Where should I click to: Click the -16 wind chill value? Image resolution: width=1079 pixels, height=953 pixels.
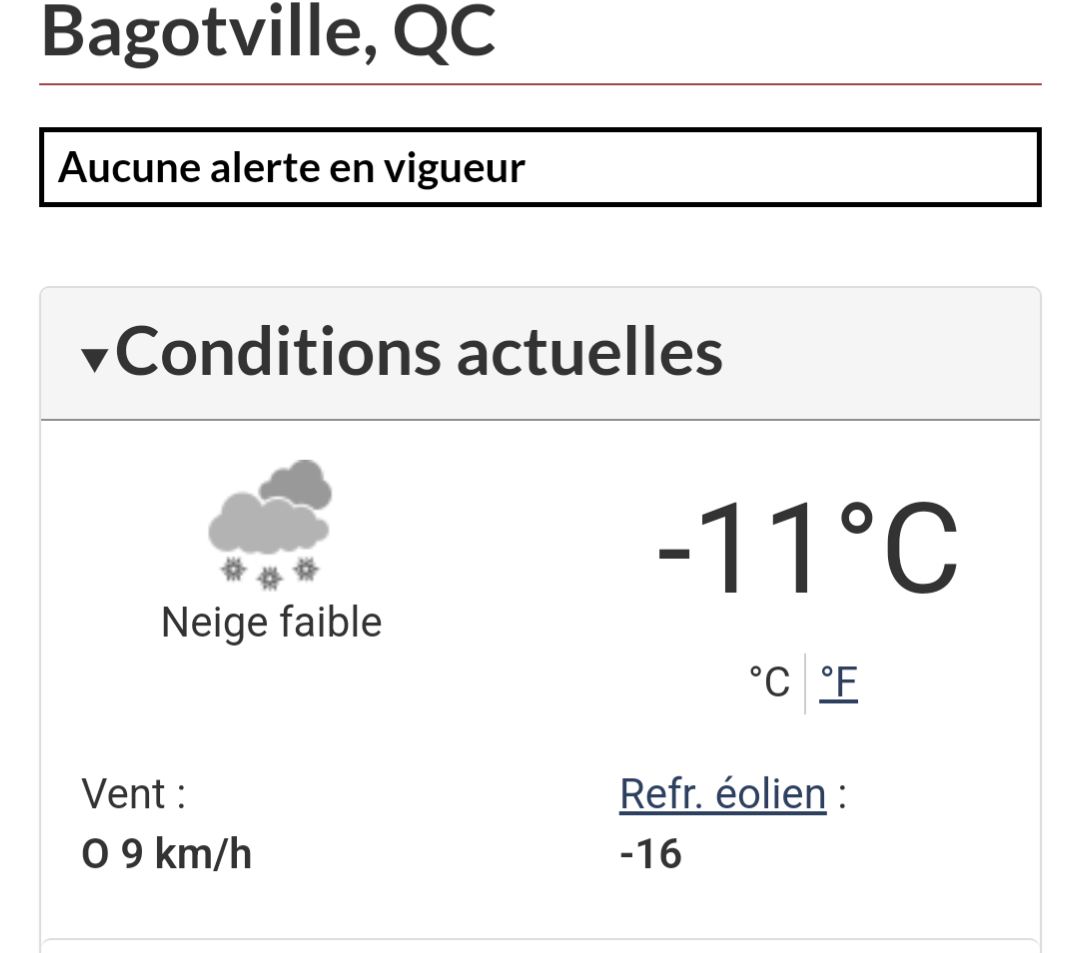coord(651,855)
